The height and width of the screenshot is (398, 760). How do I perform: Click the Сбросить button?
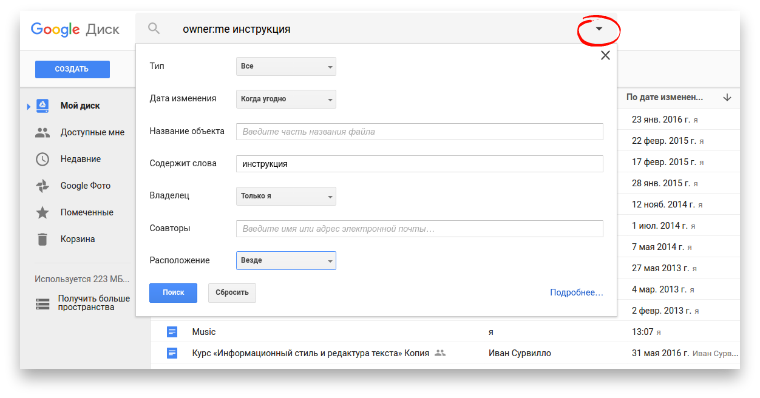coord(232,293)
